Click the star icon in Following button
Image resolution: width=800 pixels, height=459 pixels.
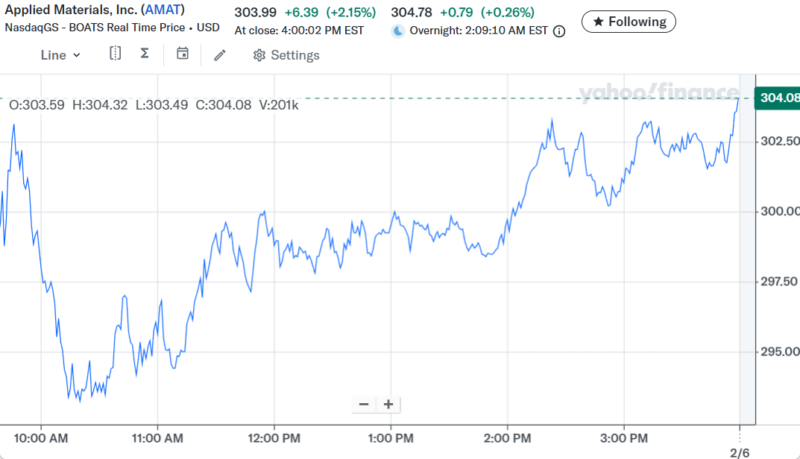(598, 21)
